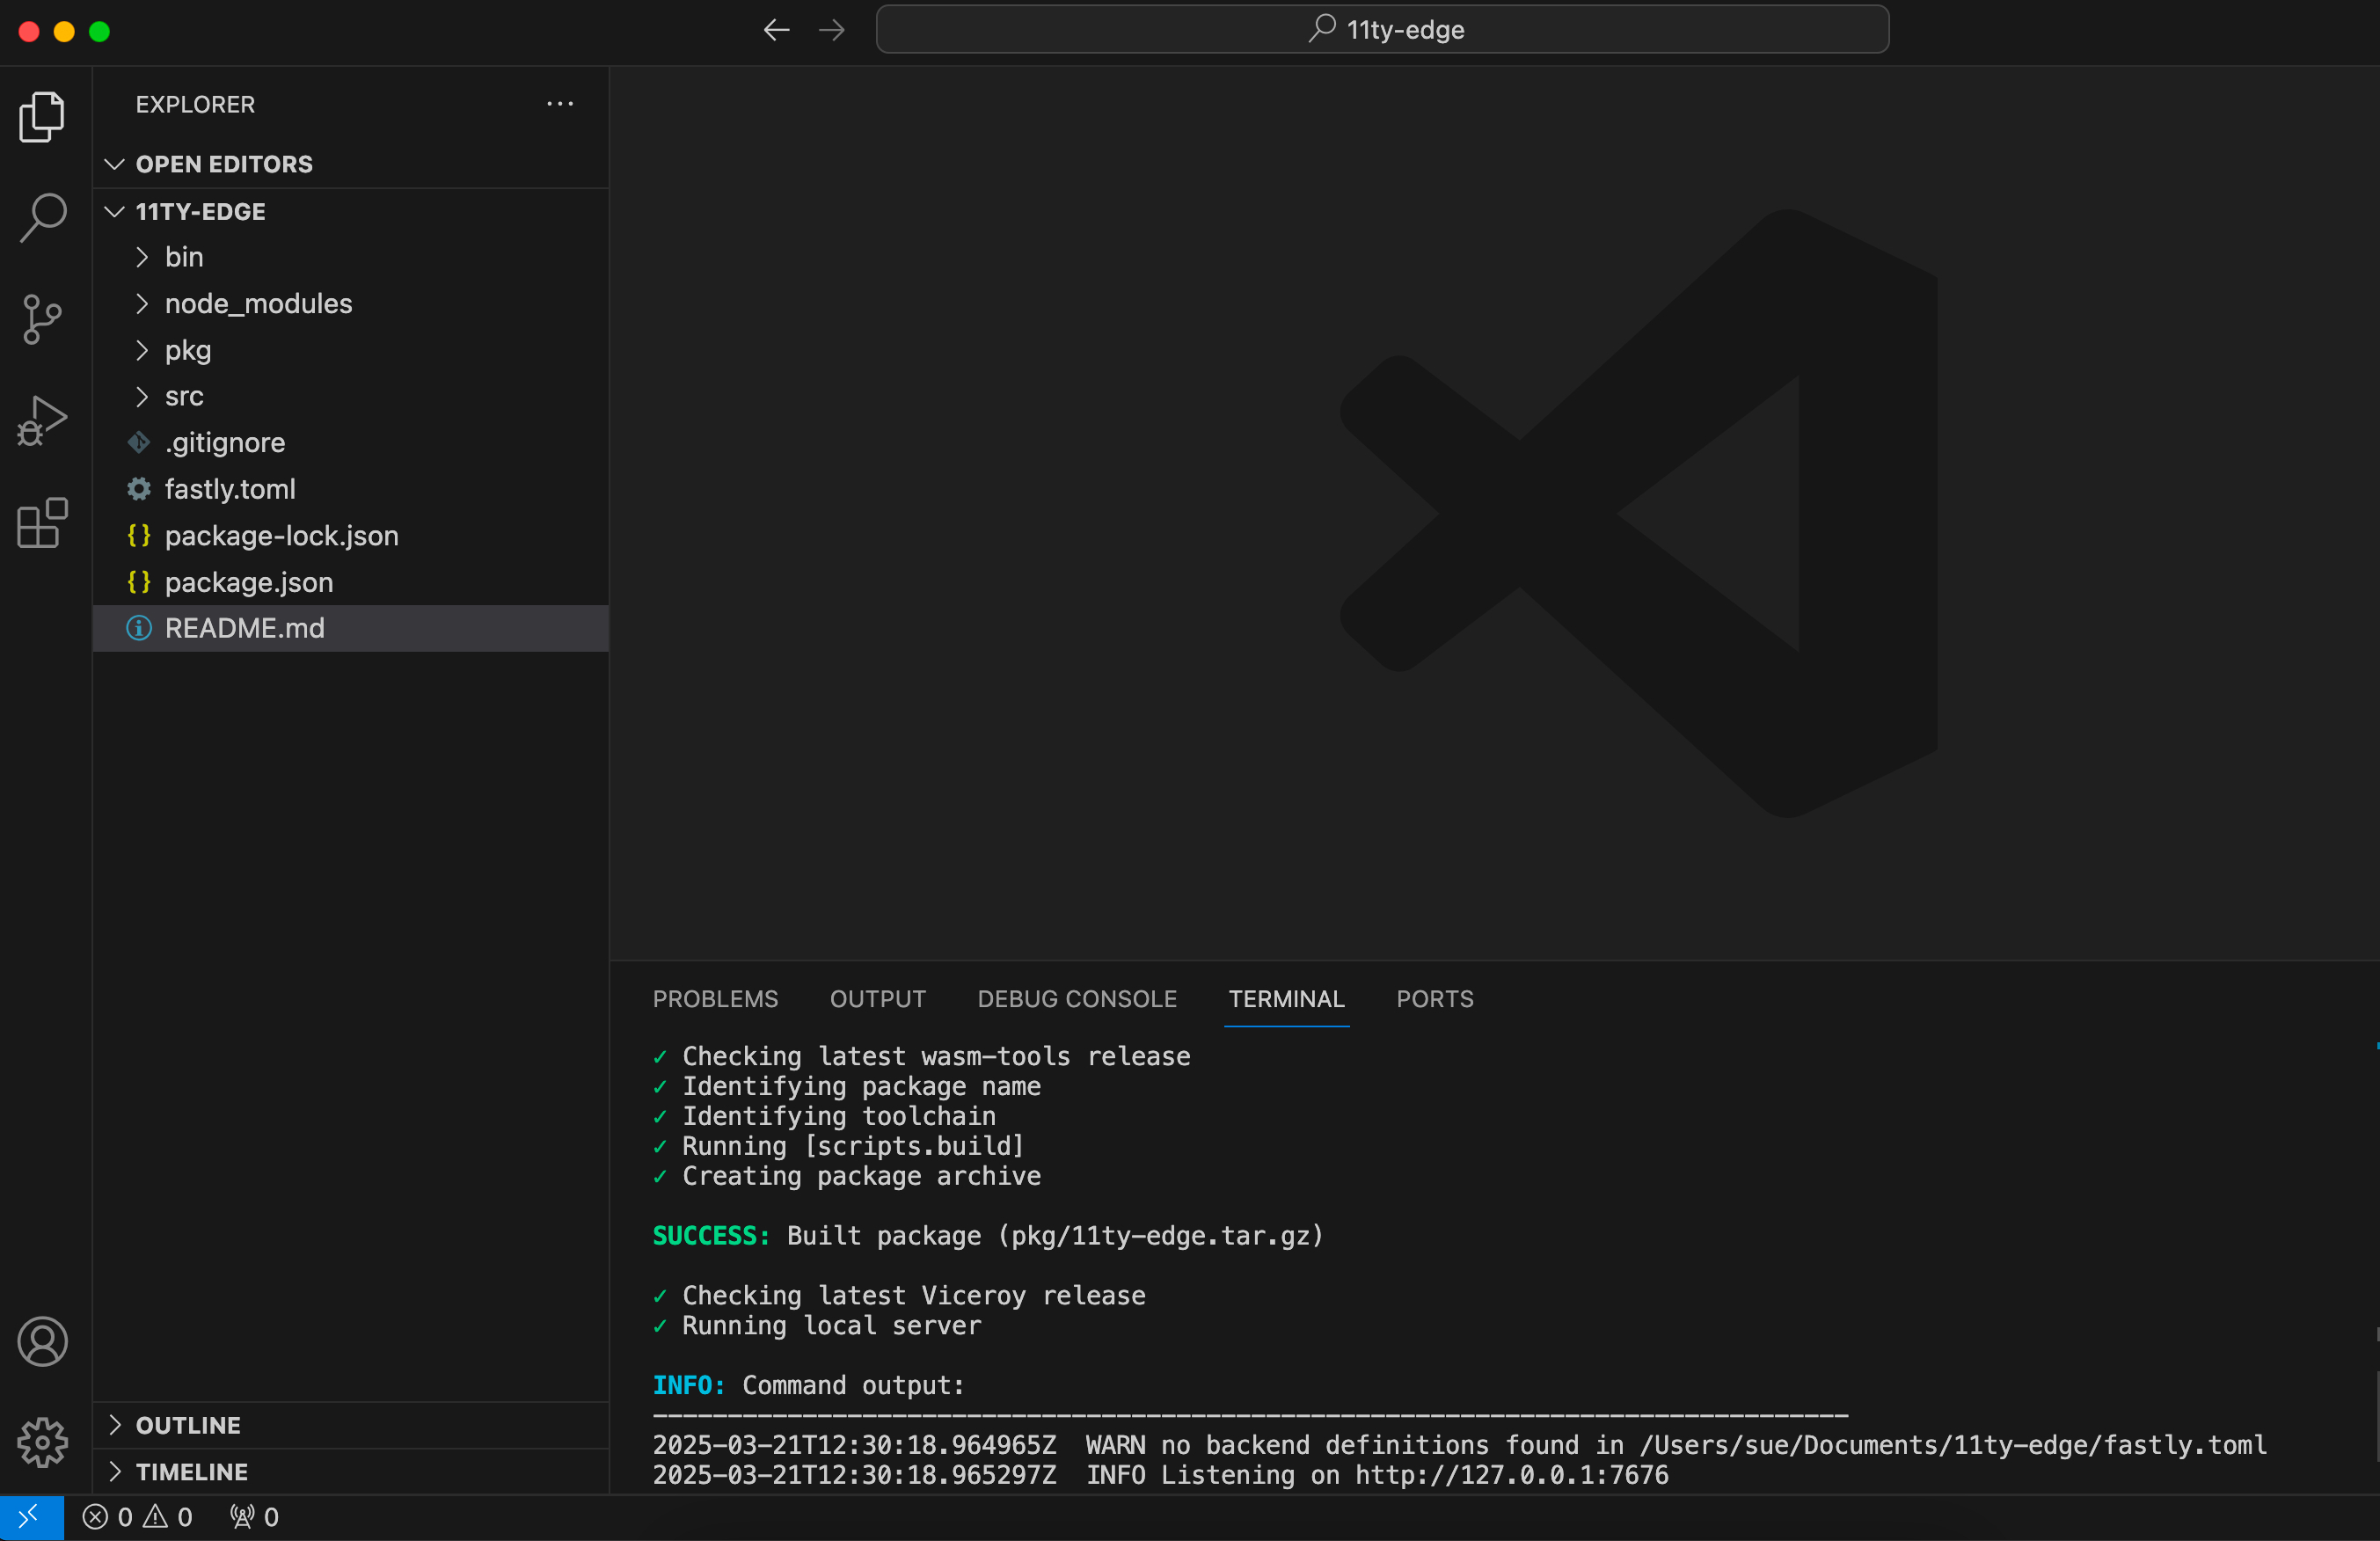Expand the node_modules folder

tap(142, 303)
